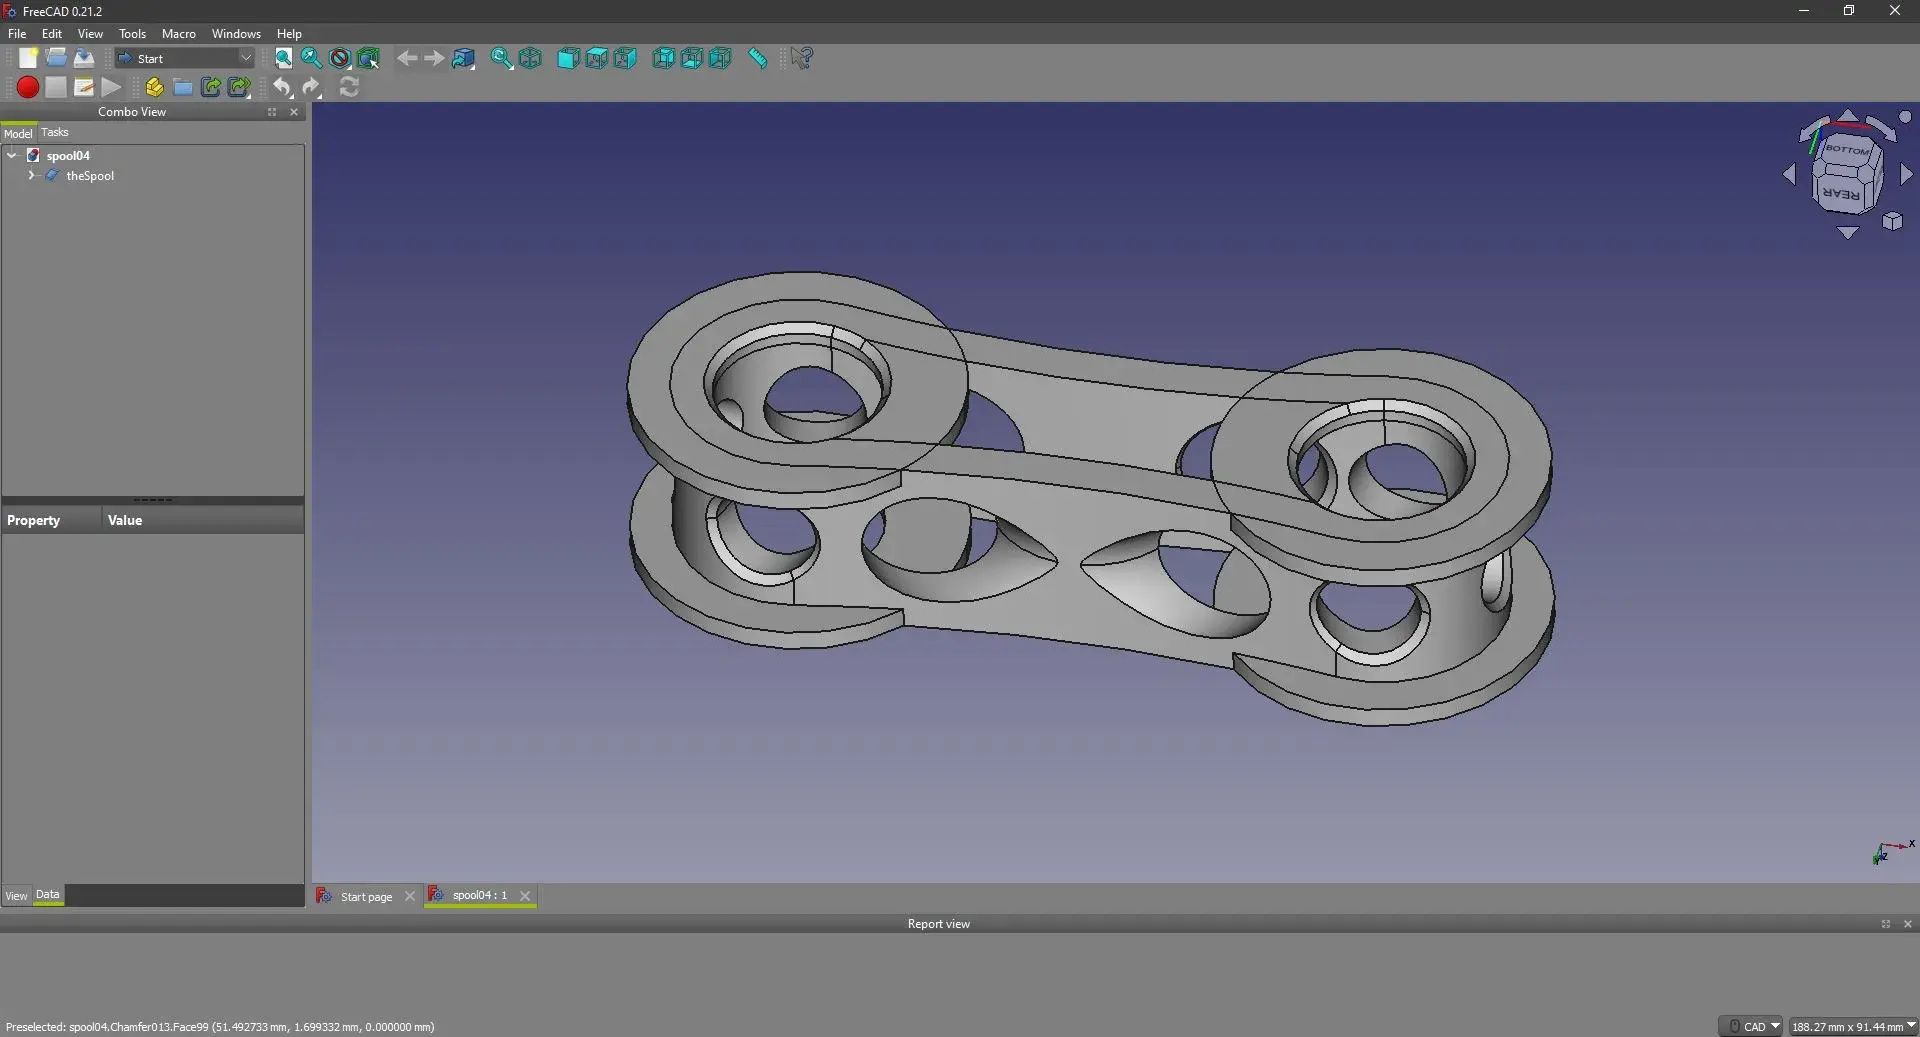The image size is (1920, 1037).
Task: Rotate view up with navigation cube top arrow
Action: click(x=1848, y=116)
